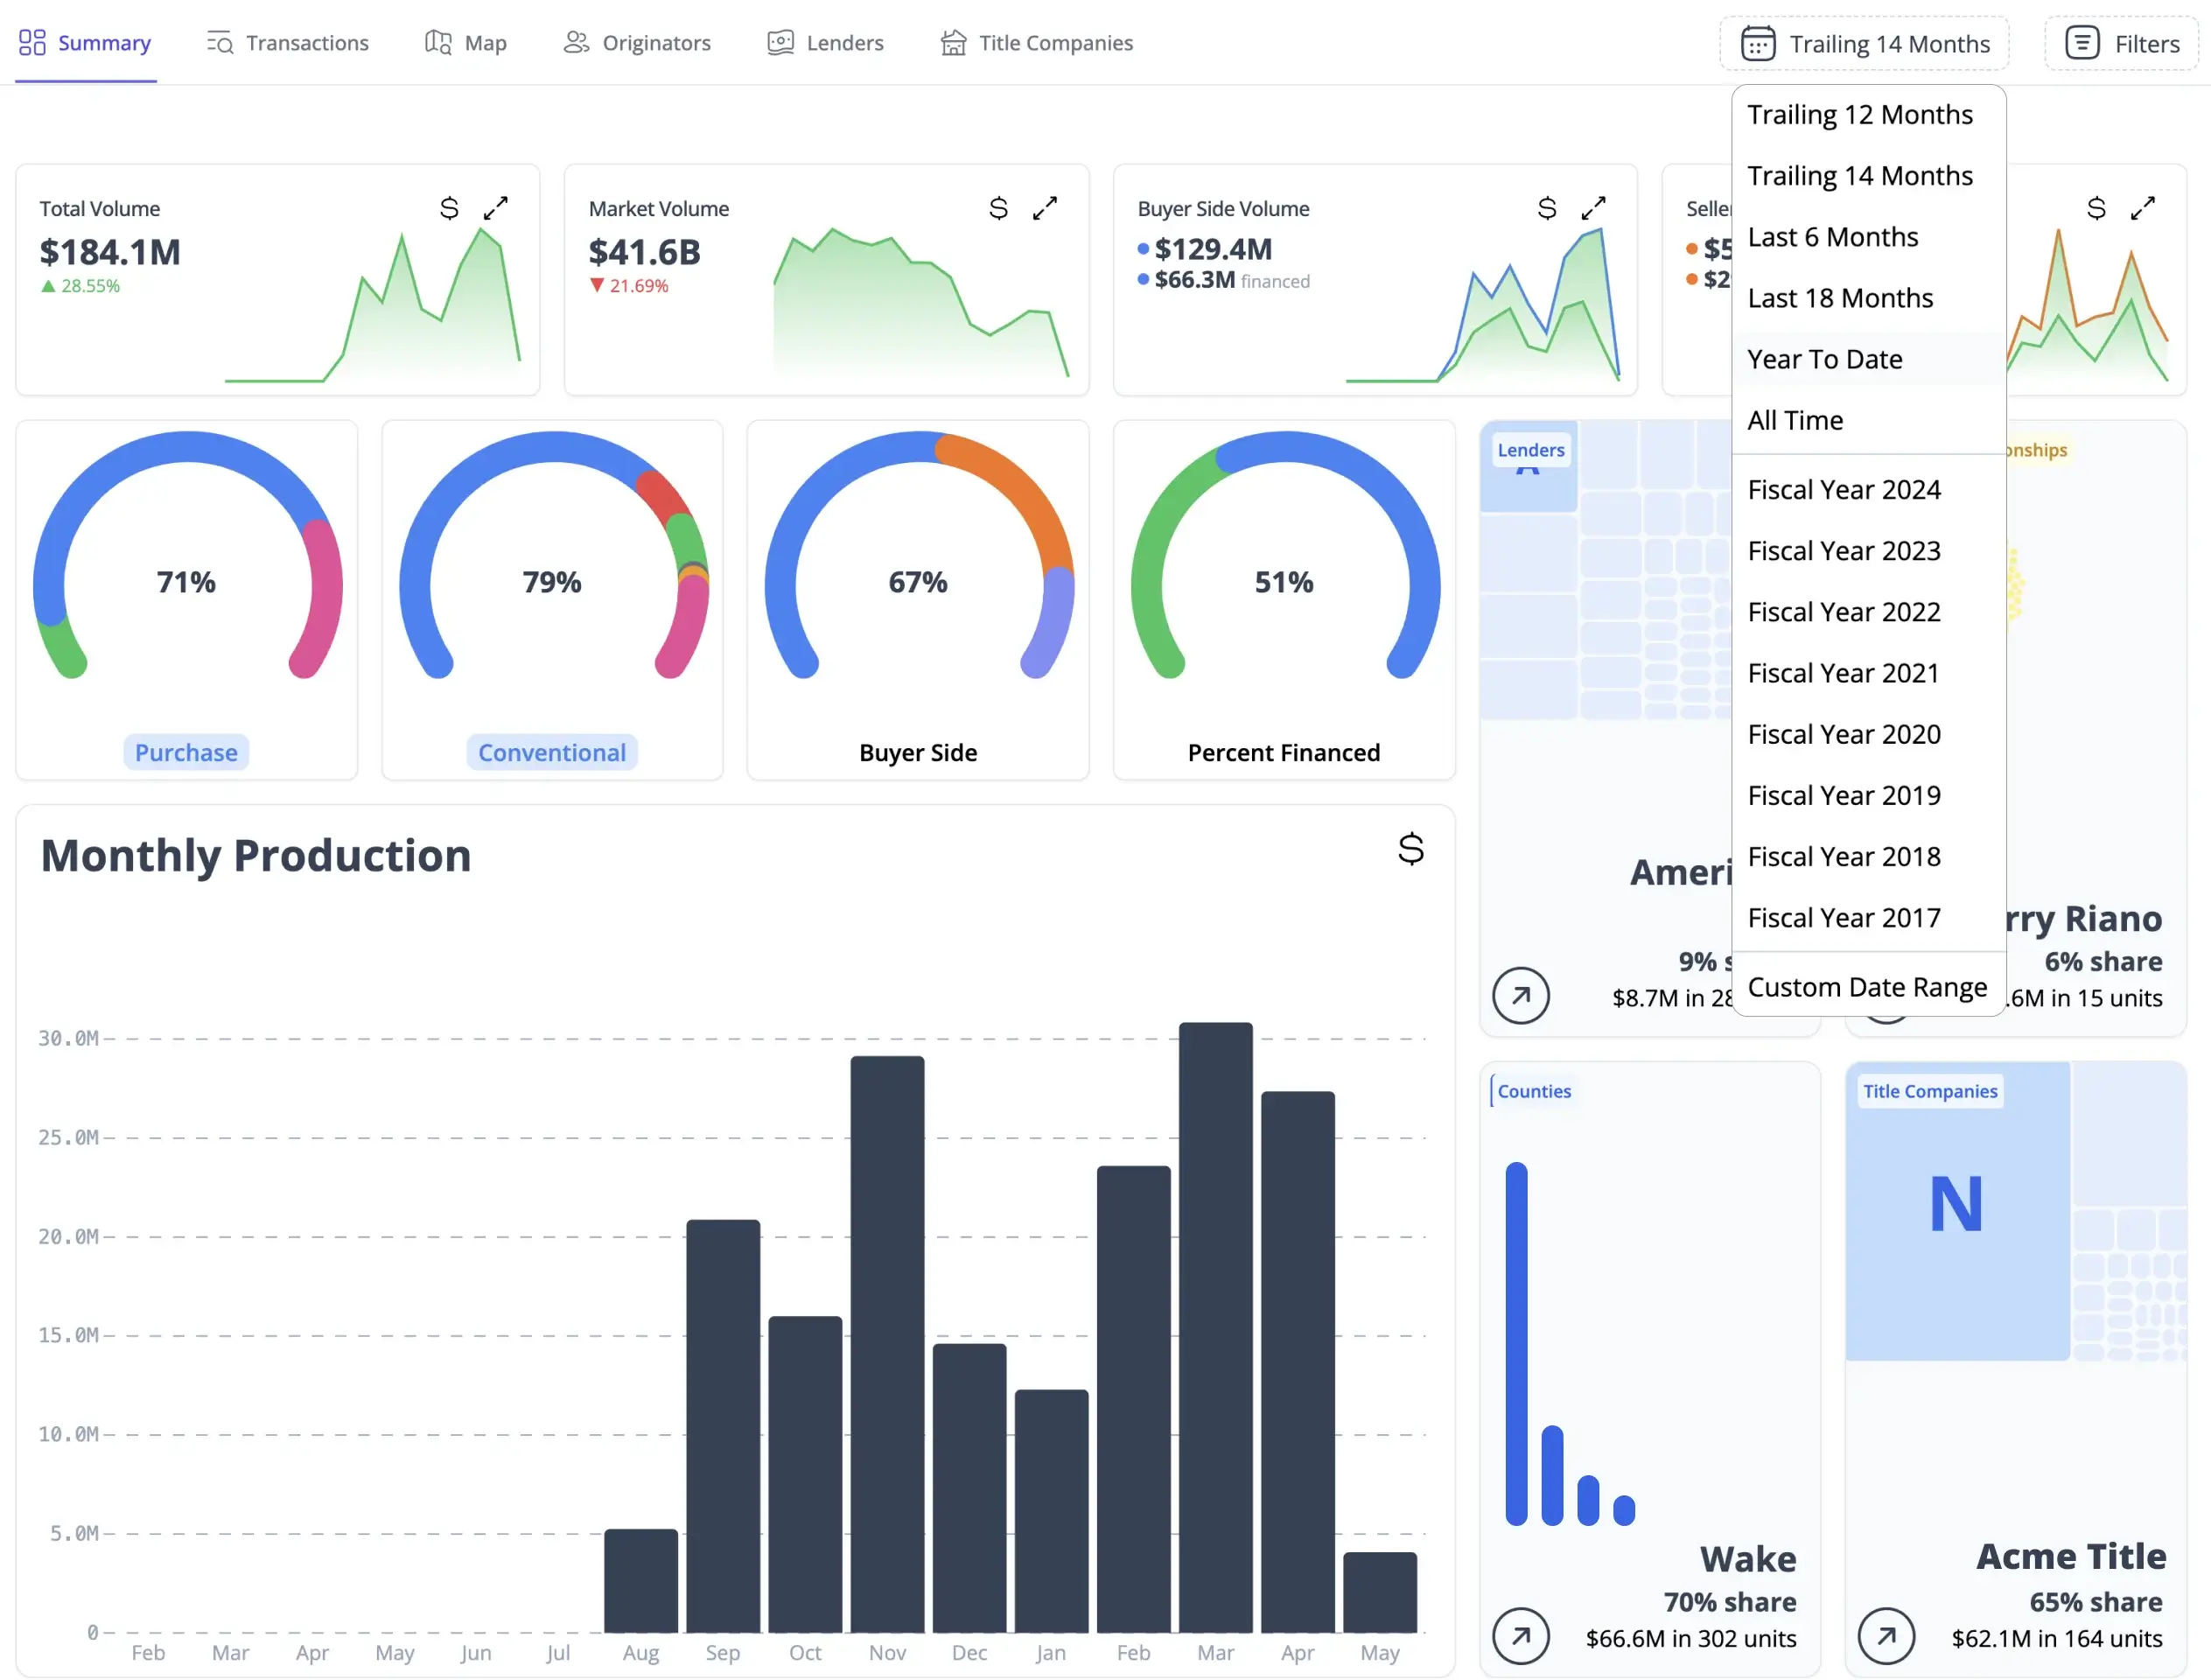Expand the Total Volume chart
The image size is (2211, 1680).
click(x=496, y=208)
